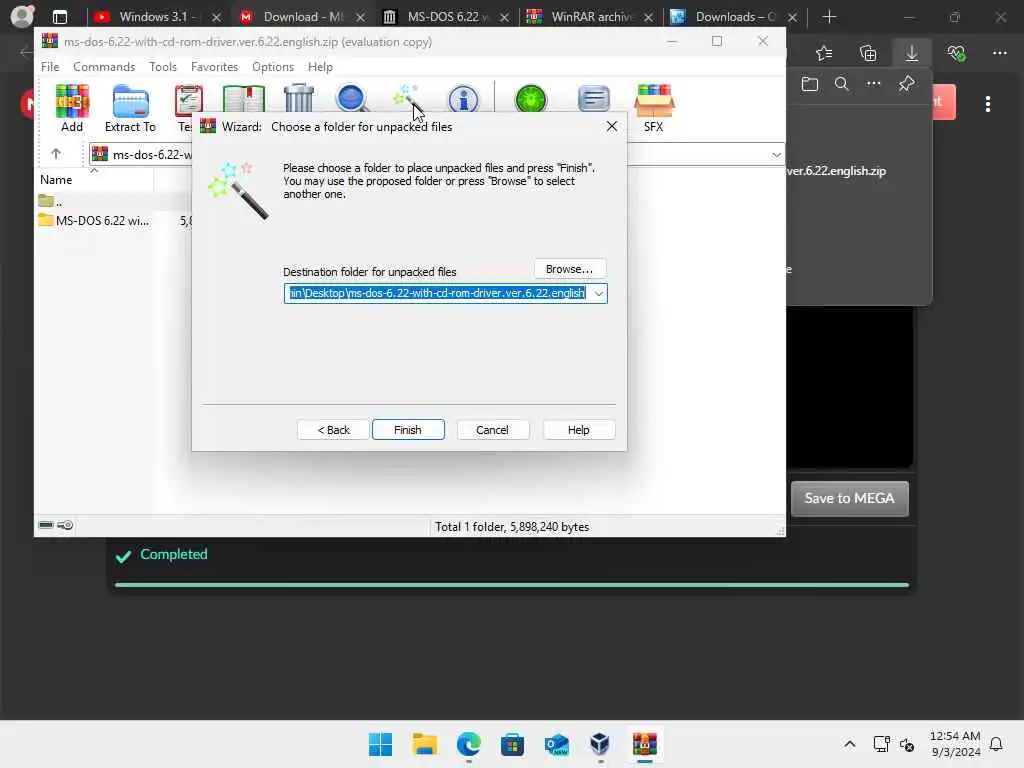The image size is (1024, 768).
Task: Click the browser profile avatar
Action: [x=22, y=16]
